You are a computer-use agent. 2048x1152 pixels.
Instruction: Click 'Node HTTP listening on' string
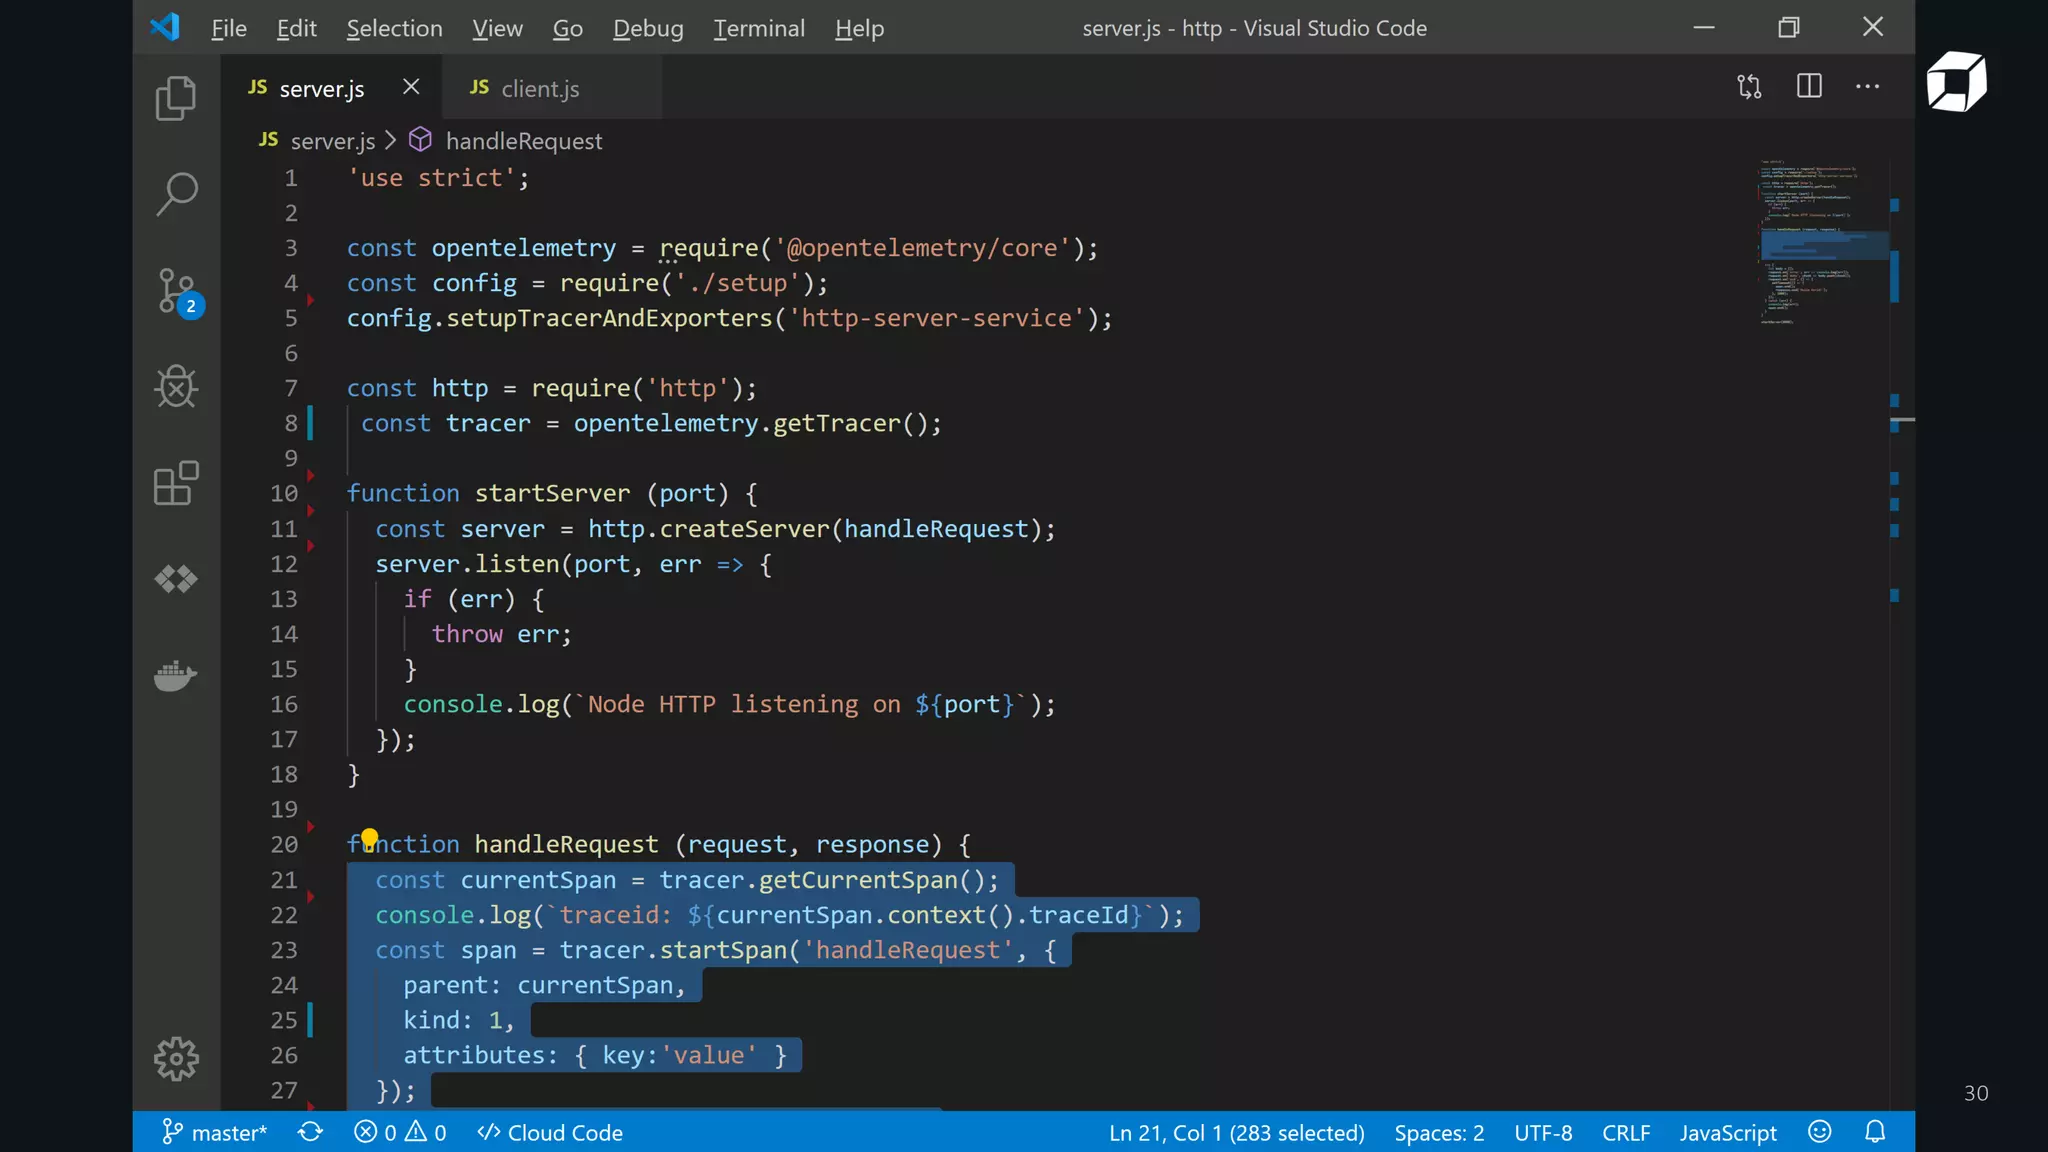coord(743,704)
